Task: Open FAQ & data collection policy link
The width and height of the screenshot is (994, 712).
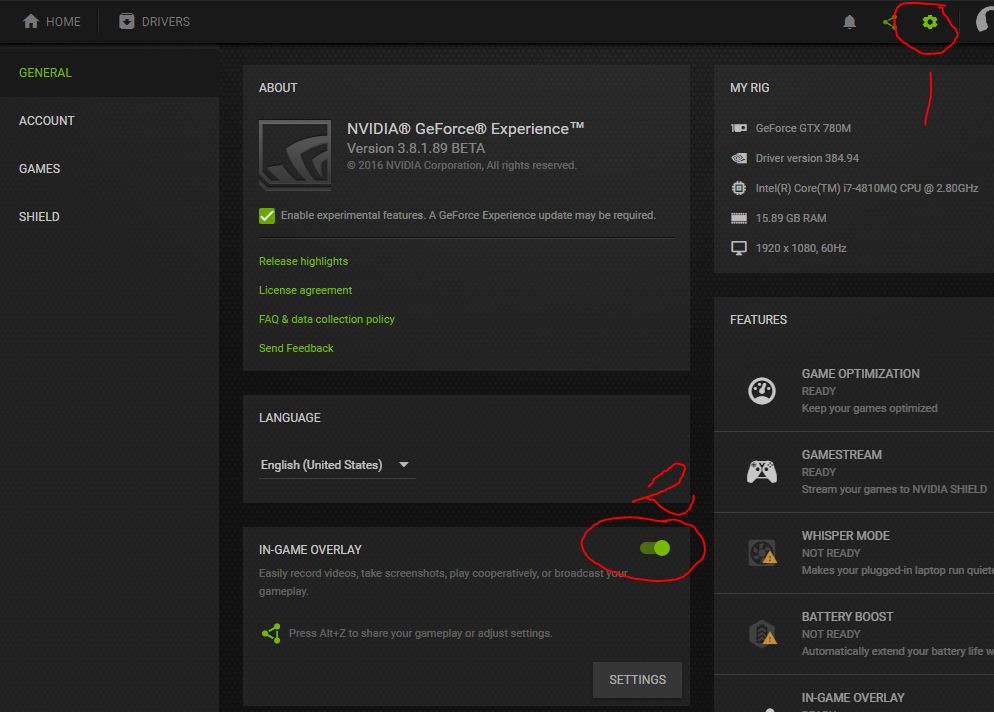Action: [x=326, y=319]
